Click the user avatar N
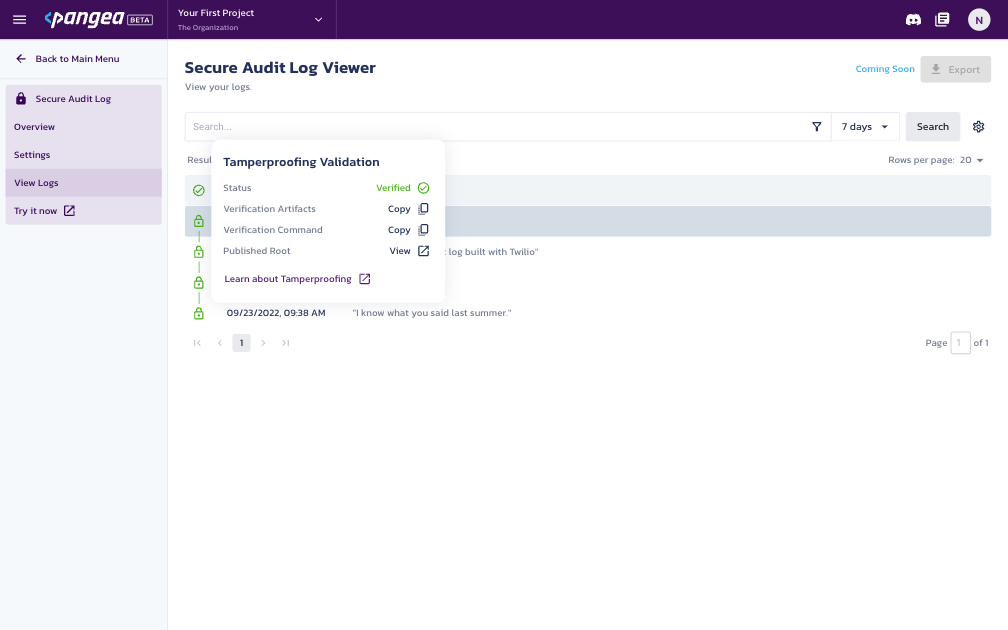Viewport: 1008px width, 630px height. (x=978, y=20)
